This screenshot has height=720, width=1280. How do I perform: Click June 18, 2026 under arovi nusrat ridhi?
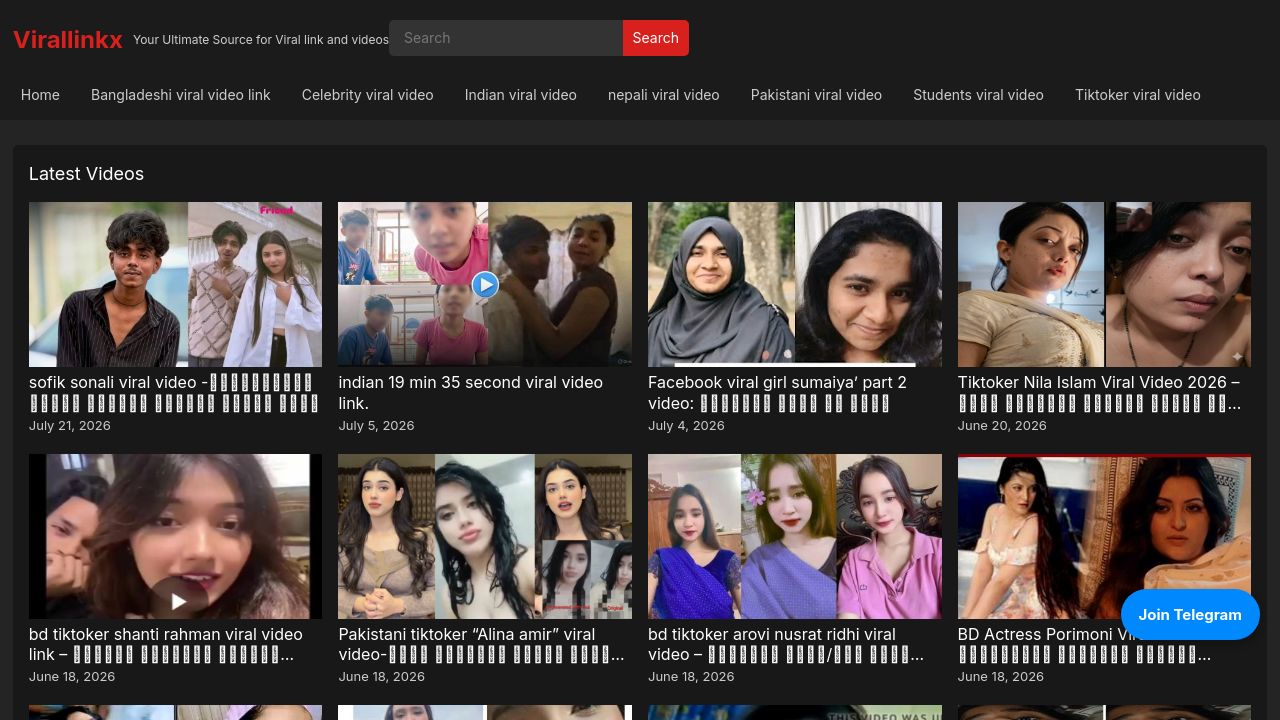(691, 676)
